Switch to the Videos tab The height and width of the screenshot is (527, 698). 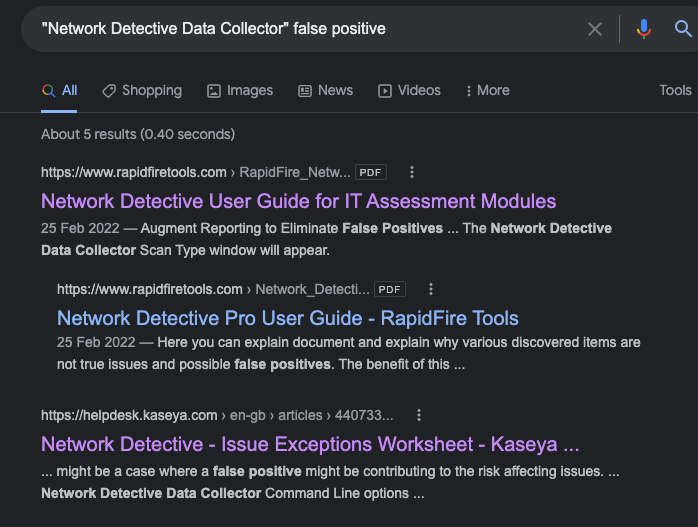coord(409,91)
